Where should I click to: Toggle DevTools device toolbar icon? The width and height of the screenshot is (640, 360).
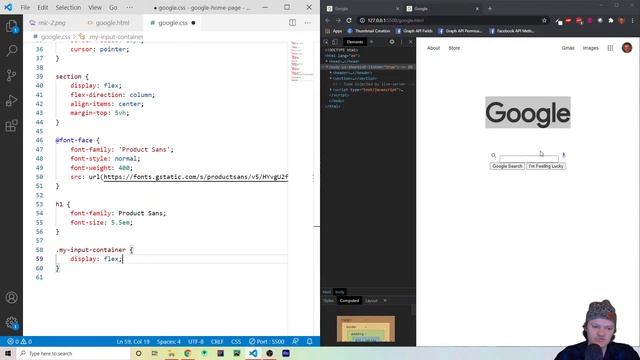point(335,42)
